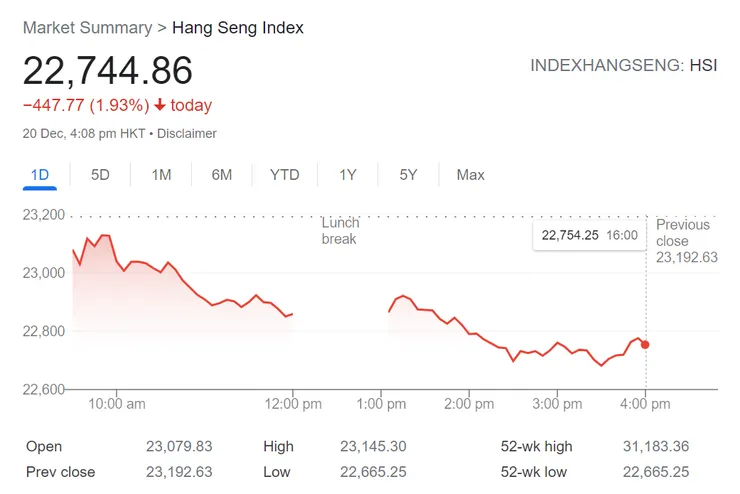Viewport: 740px width, 494px height.
Task: View the 5Y chart range
Action: coord(408,175)
